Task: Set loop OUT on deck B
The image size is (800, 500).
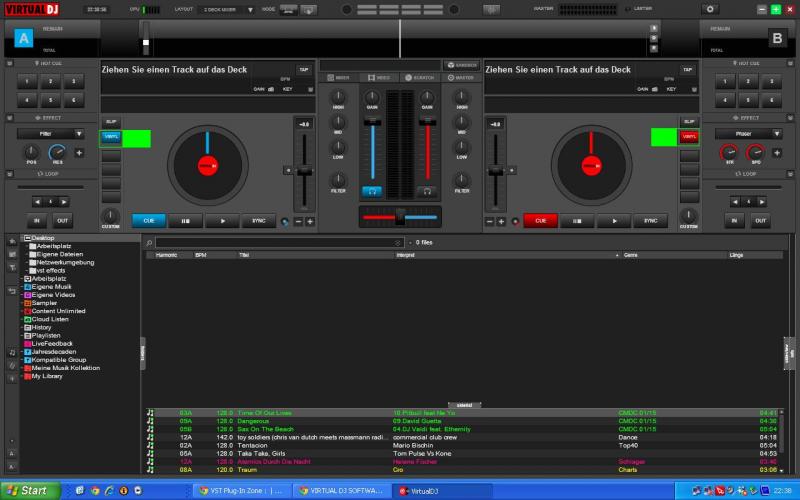Action: coord(760,221)
